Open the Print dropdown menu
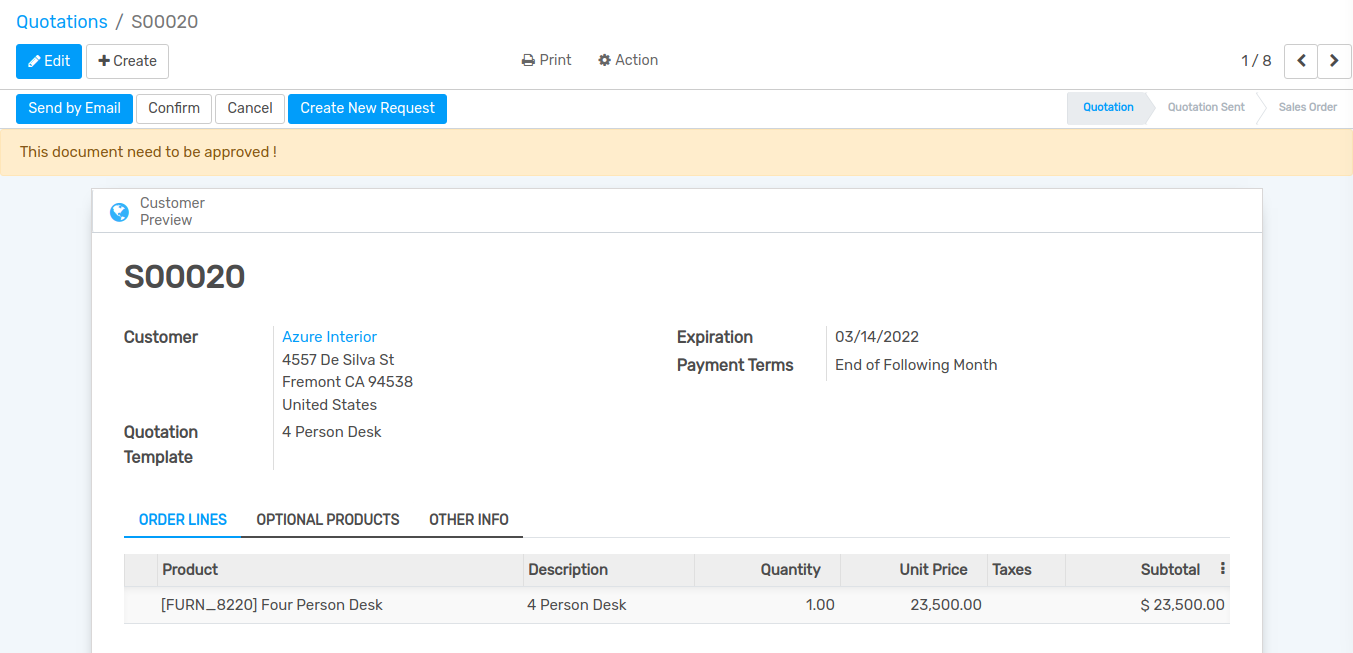Viewport: 1353px width, 653px height. (546, 60)
